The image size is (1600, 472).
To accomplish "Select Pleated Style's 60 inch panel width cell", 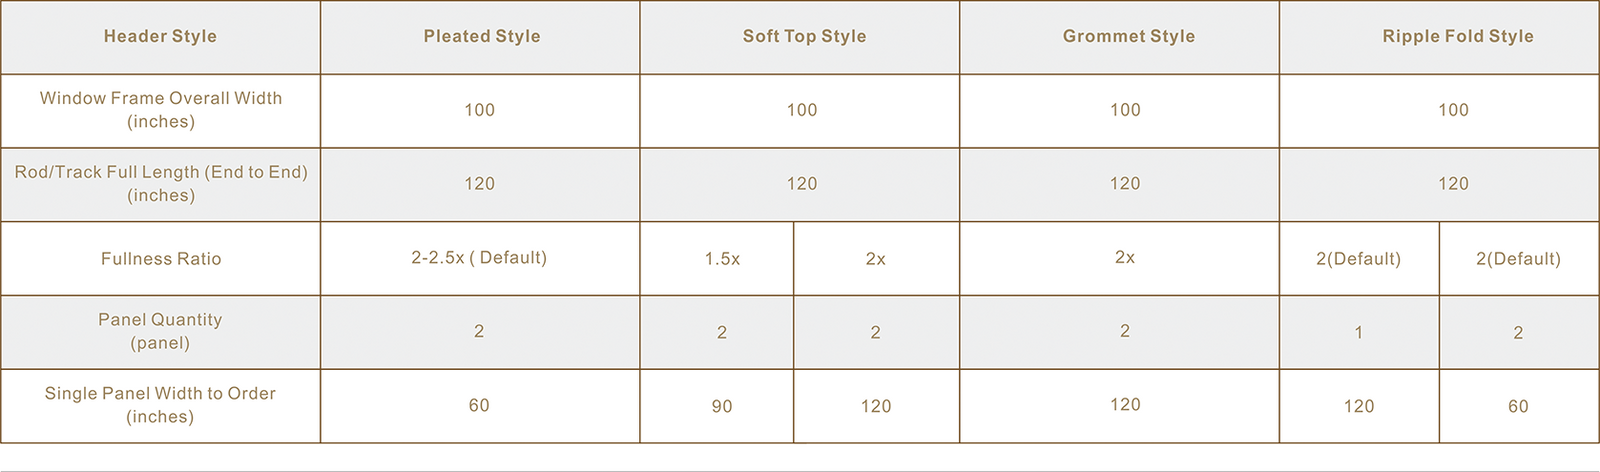I will [479, 405].
